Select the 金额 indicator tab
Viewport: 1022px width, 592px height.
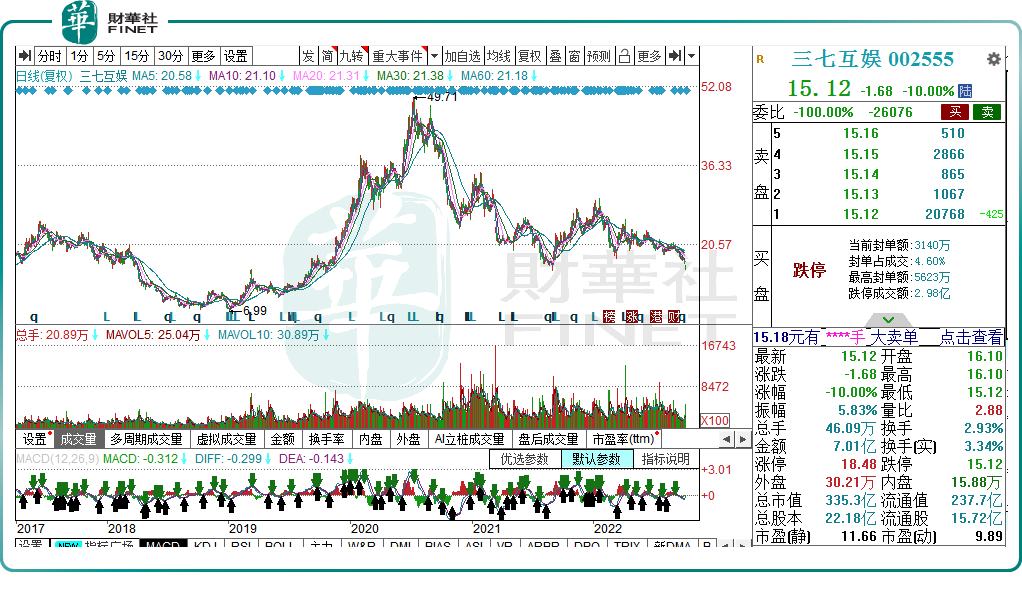click(x=283, y=439)
